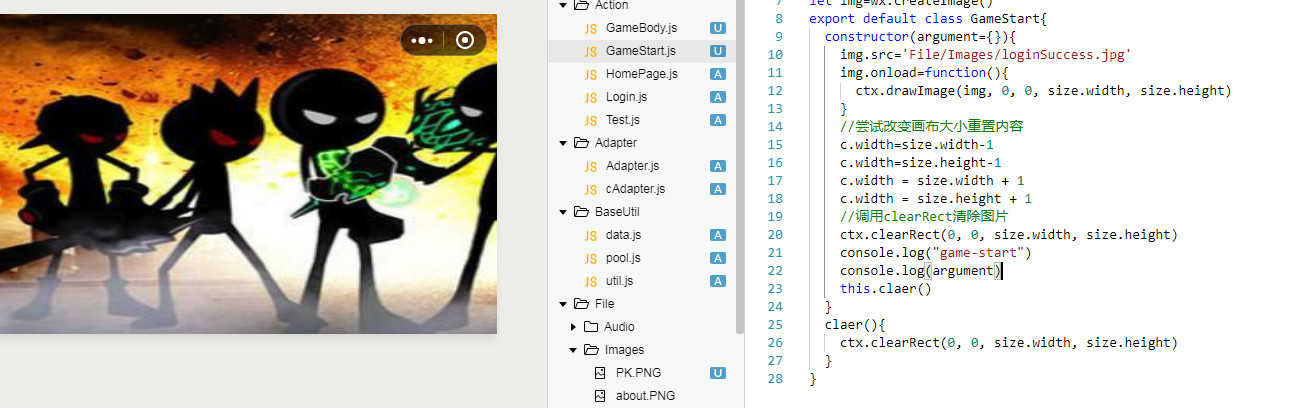The width and height of the screenshot is (1298, 408).
Task: Open about.PNG image file
Action: [645, 396]
